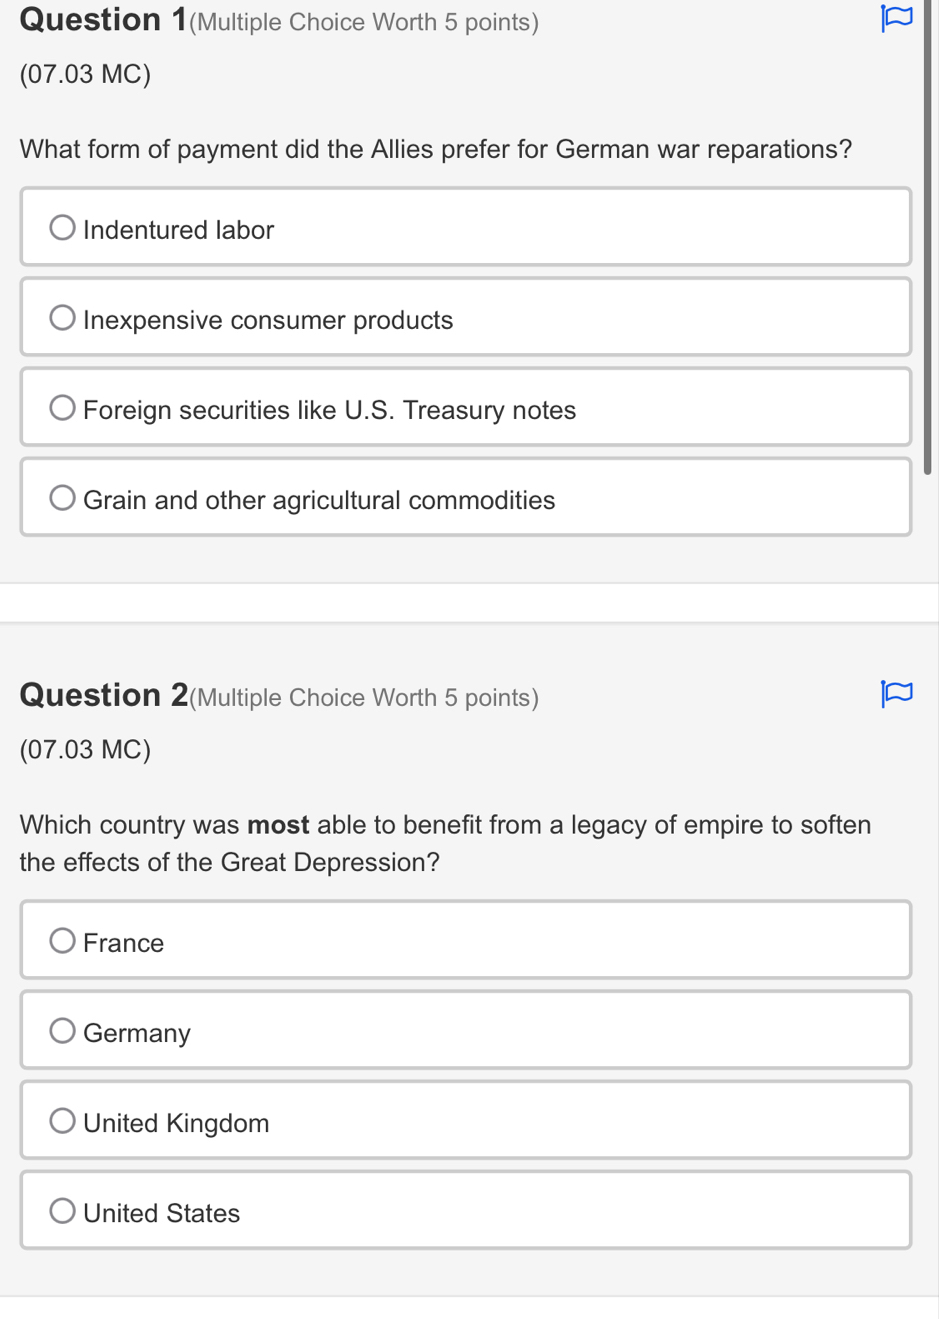Choose Inexpensive consumer products option
939x1319 pixels.
pyautogui.click(x=63, y=318)
